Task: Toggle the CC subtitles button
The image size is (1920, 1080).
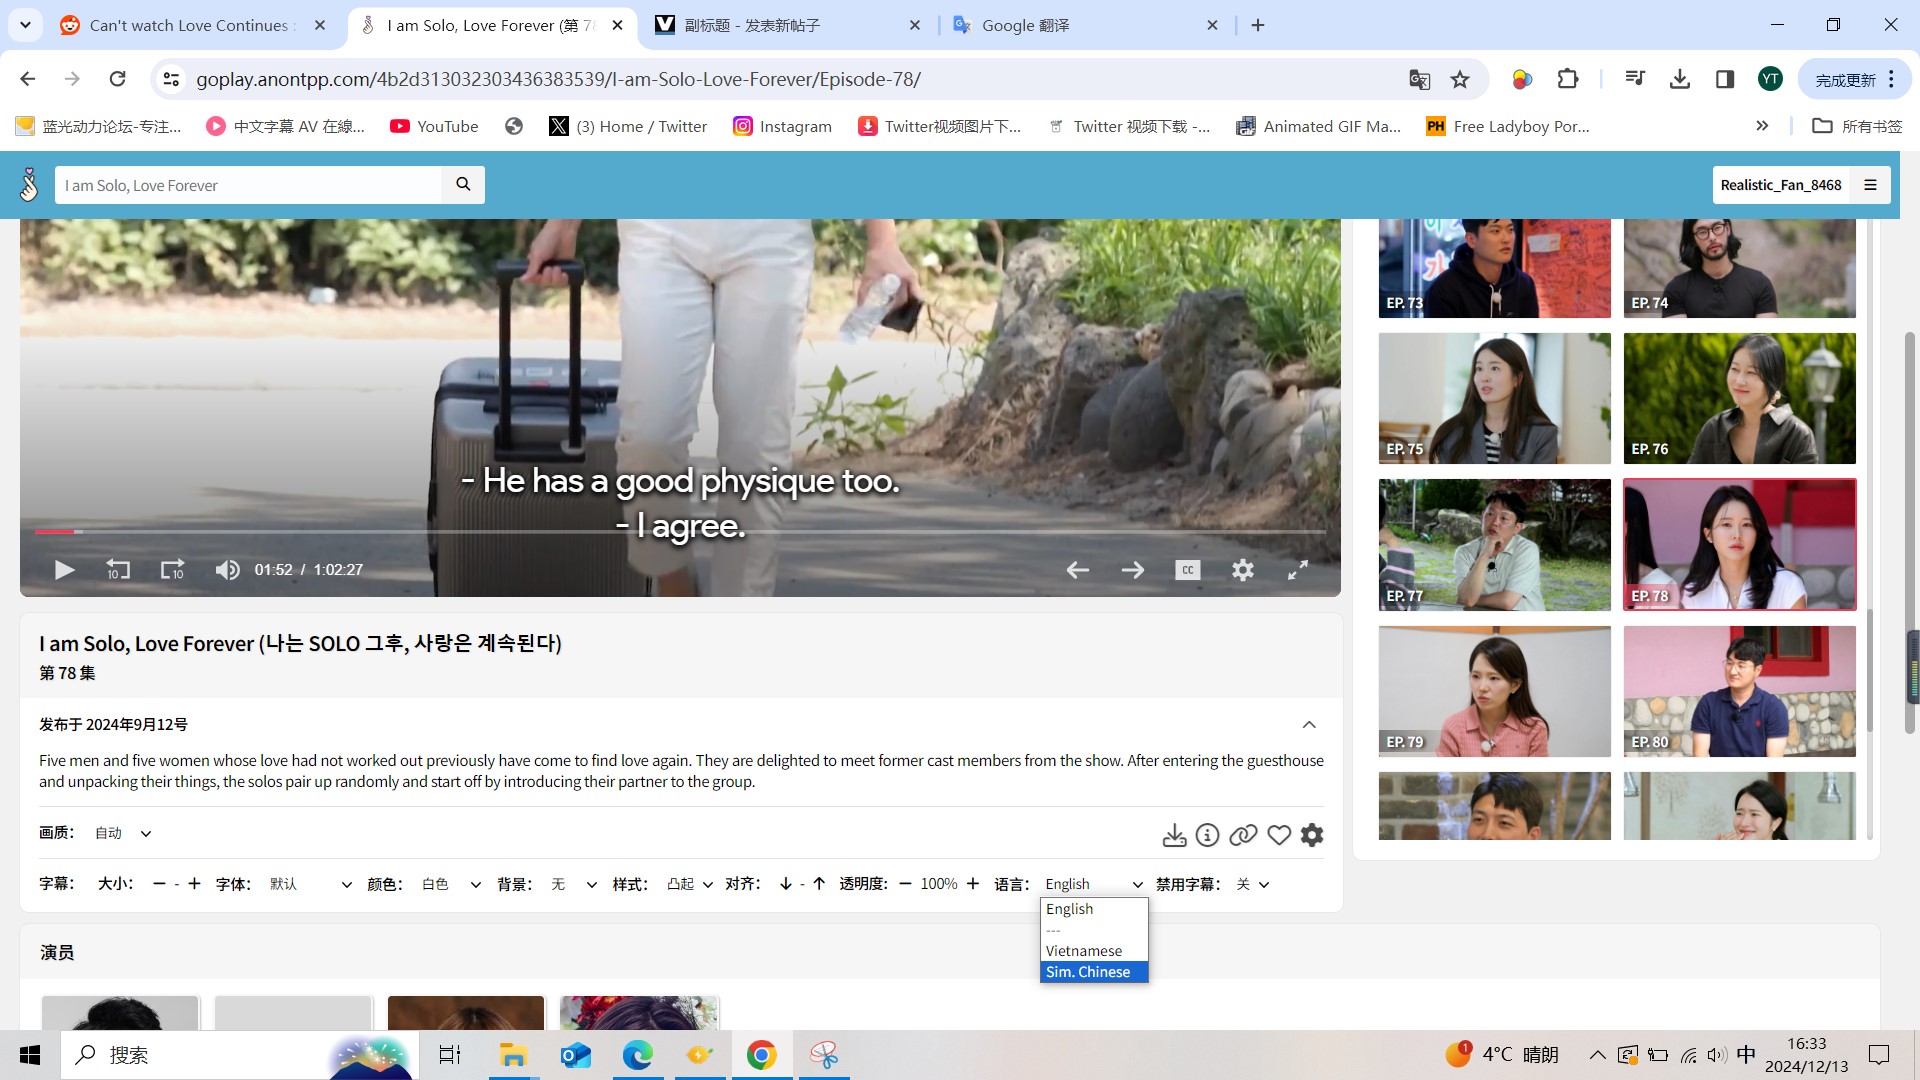Action: [x=1187, y=570]
